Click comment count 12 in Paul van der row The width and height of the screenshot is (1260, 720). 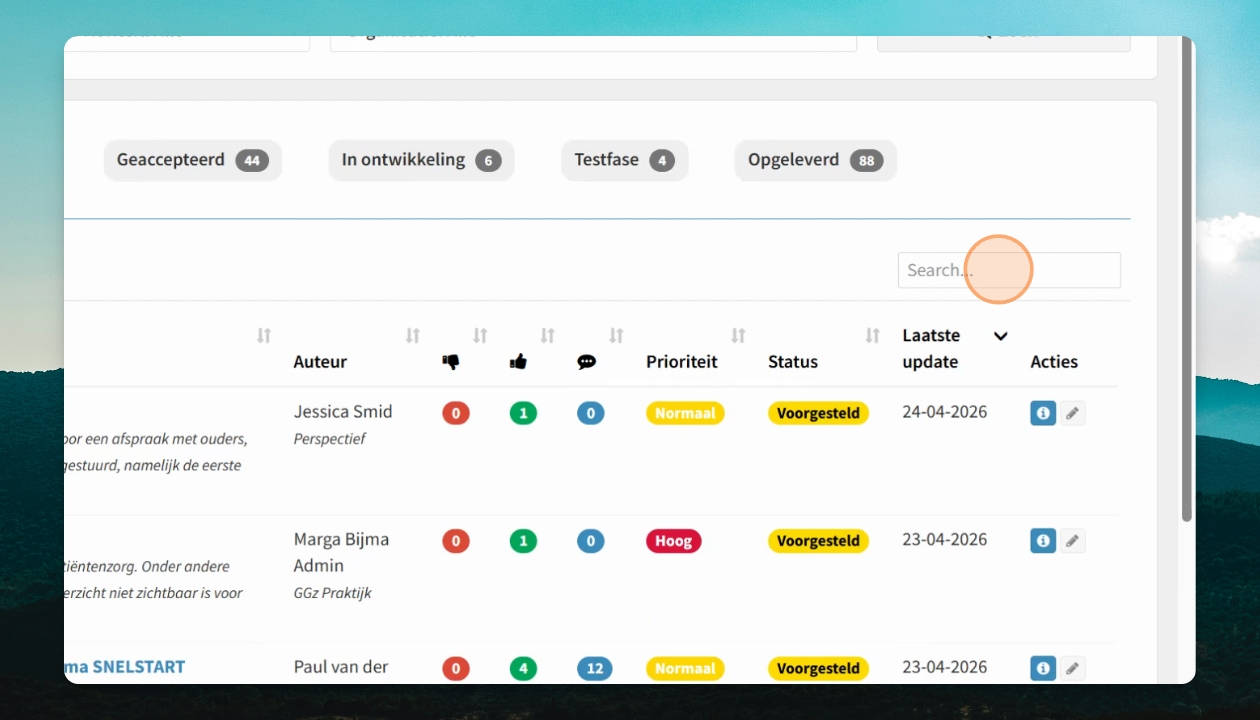[x=594, y=668]
